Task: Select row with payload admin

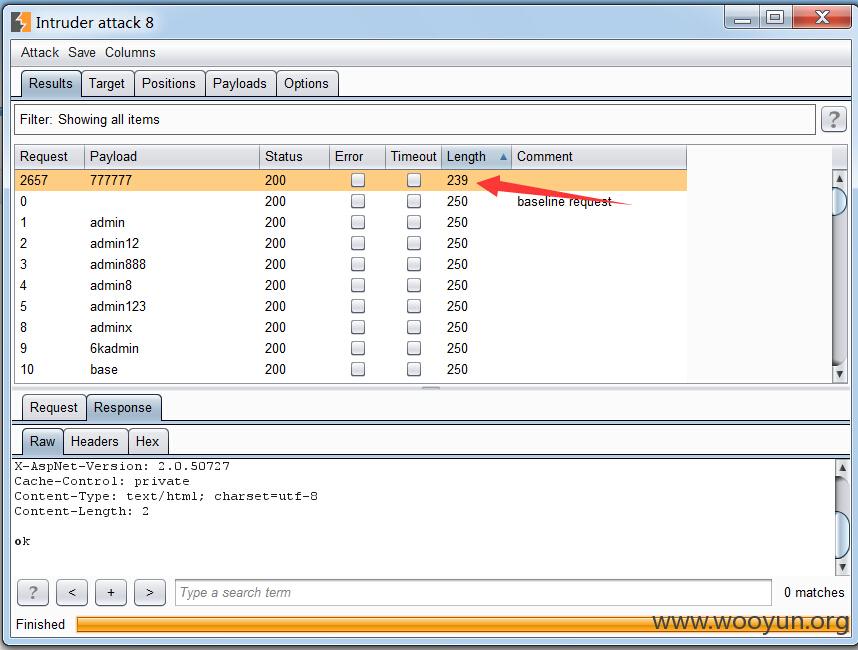Action: coord(350,222)
